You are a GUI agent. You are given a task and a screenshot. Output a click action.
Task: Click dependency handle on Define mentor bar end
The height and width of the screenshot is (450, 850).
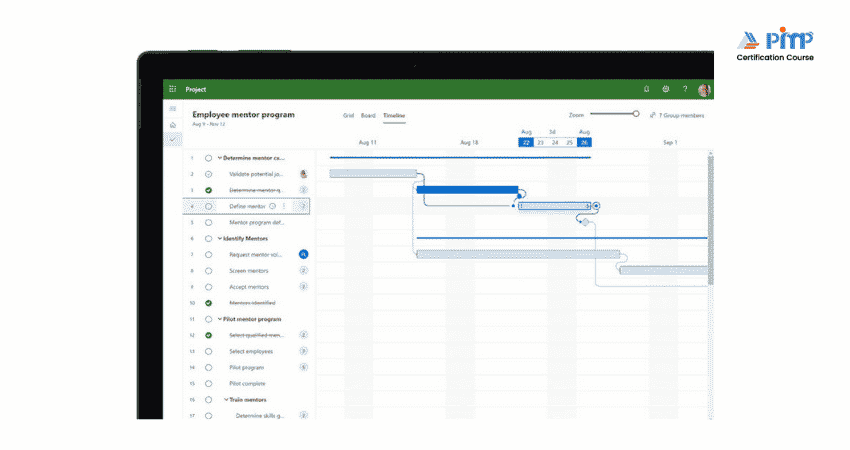coord(596,206)
